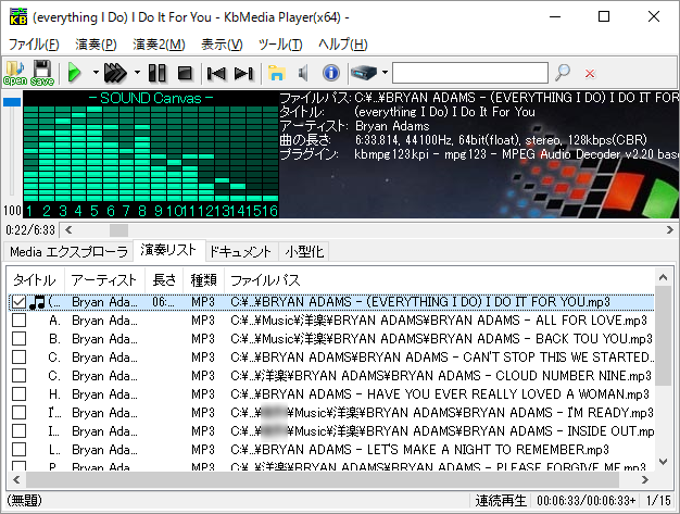Viewport: 680px width, 514px height.
Task: Select the 演奏リスト tab
Action: click(x=169, y=250)
